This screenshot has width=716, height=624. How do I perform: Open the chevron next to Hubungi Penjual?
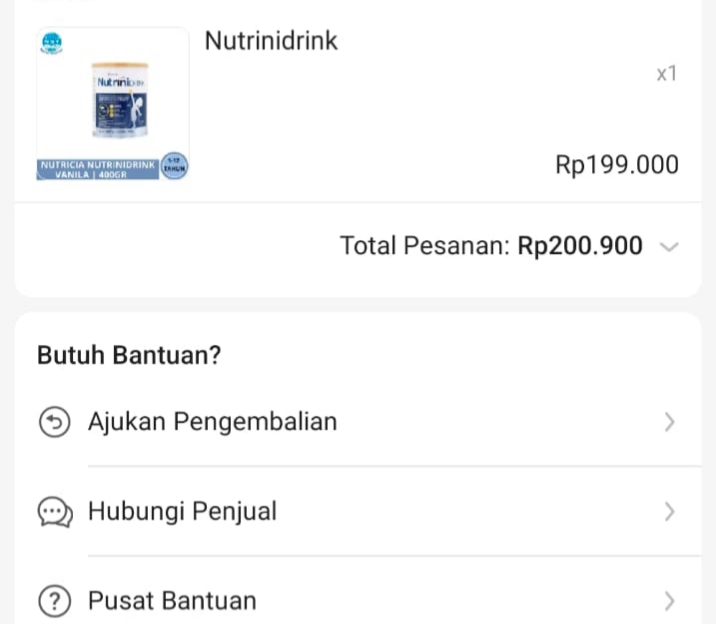[670, 513]
